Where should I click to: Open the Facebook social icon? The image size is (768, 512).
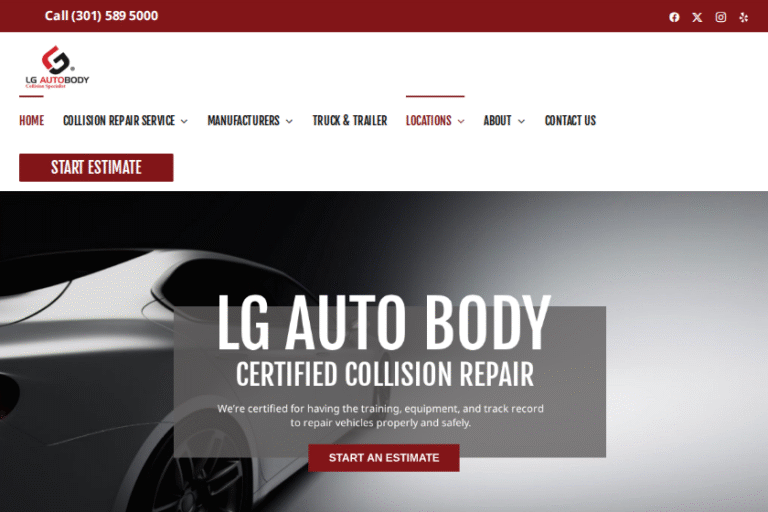(x=674, y=17)
